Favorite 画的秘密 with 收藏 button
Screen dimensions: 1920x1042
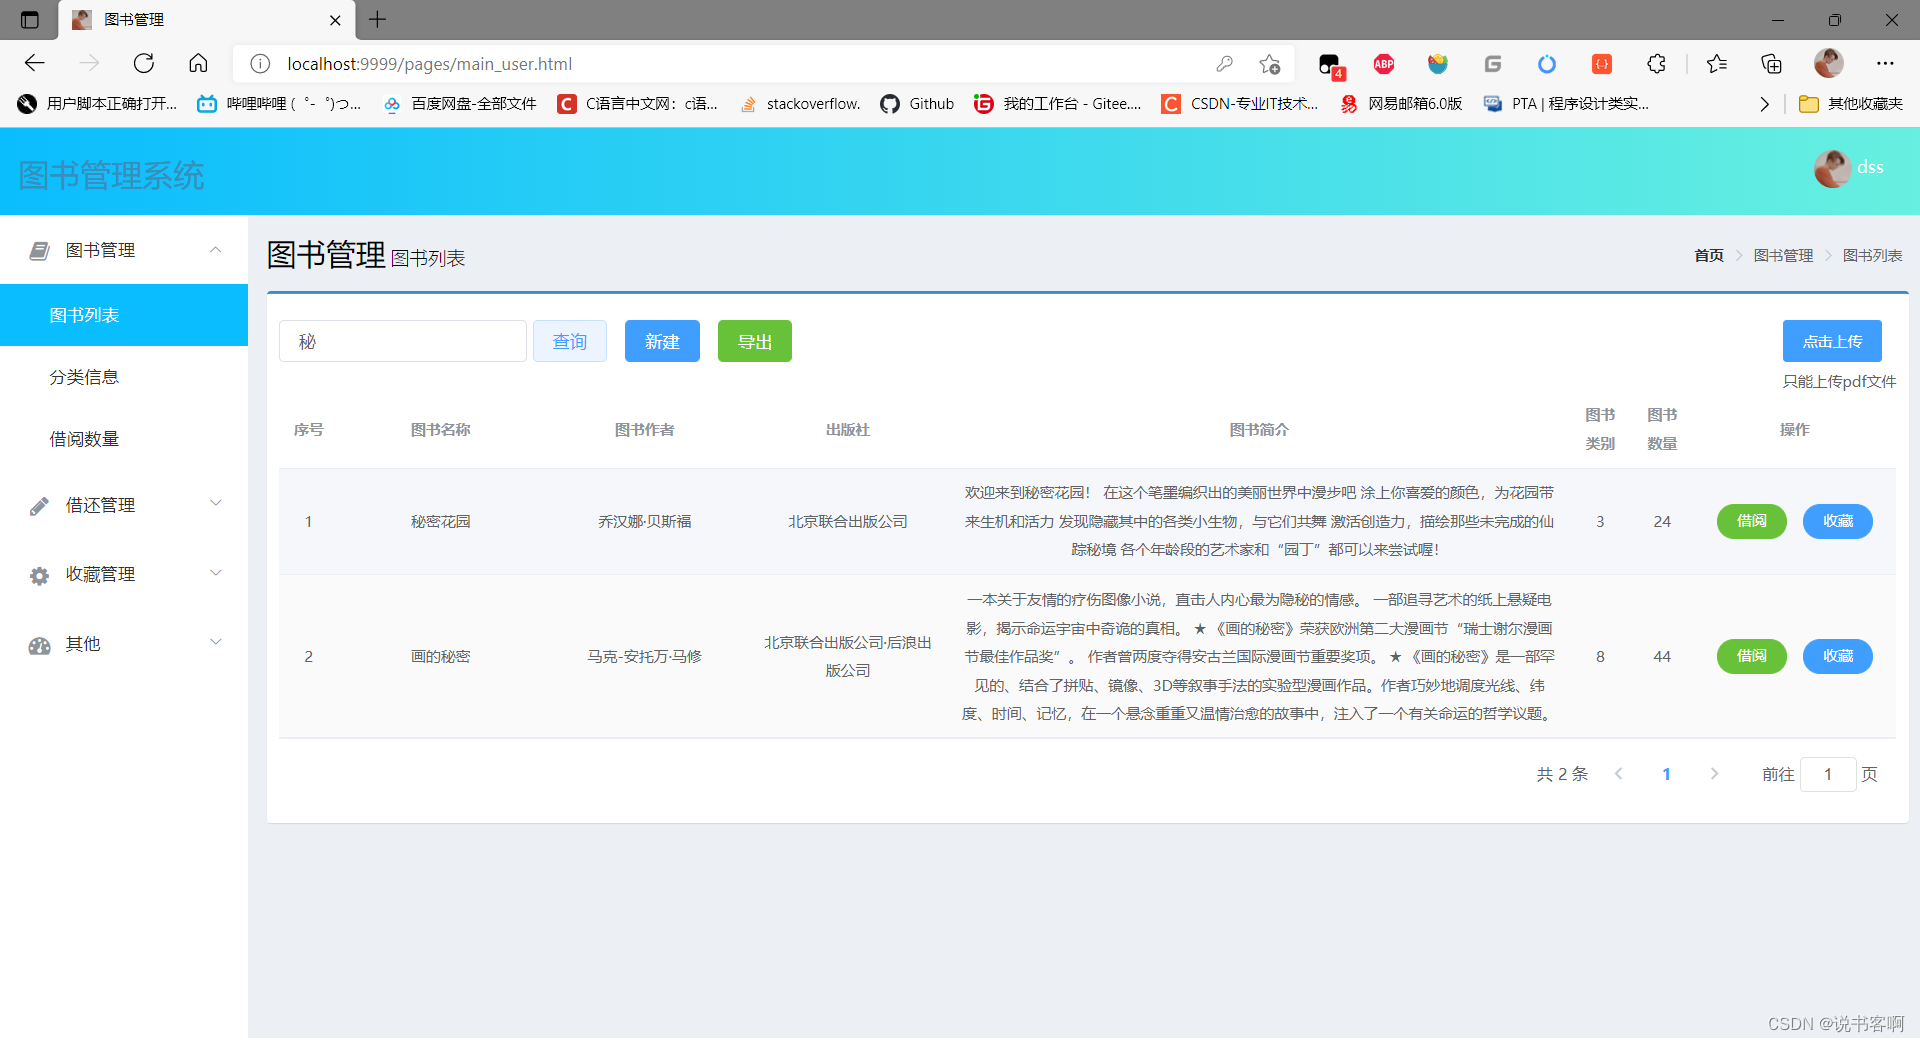pyautogui.click(x=1838, y=656)
